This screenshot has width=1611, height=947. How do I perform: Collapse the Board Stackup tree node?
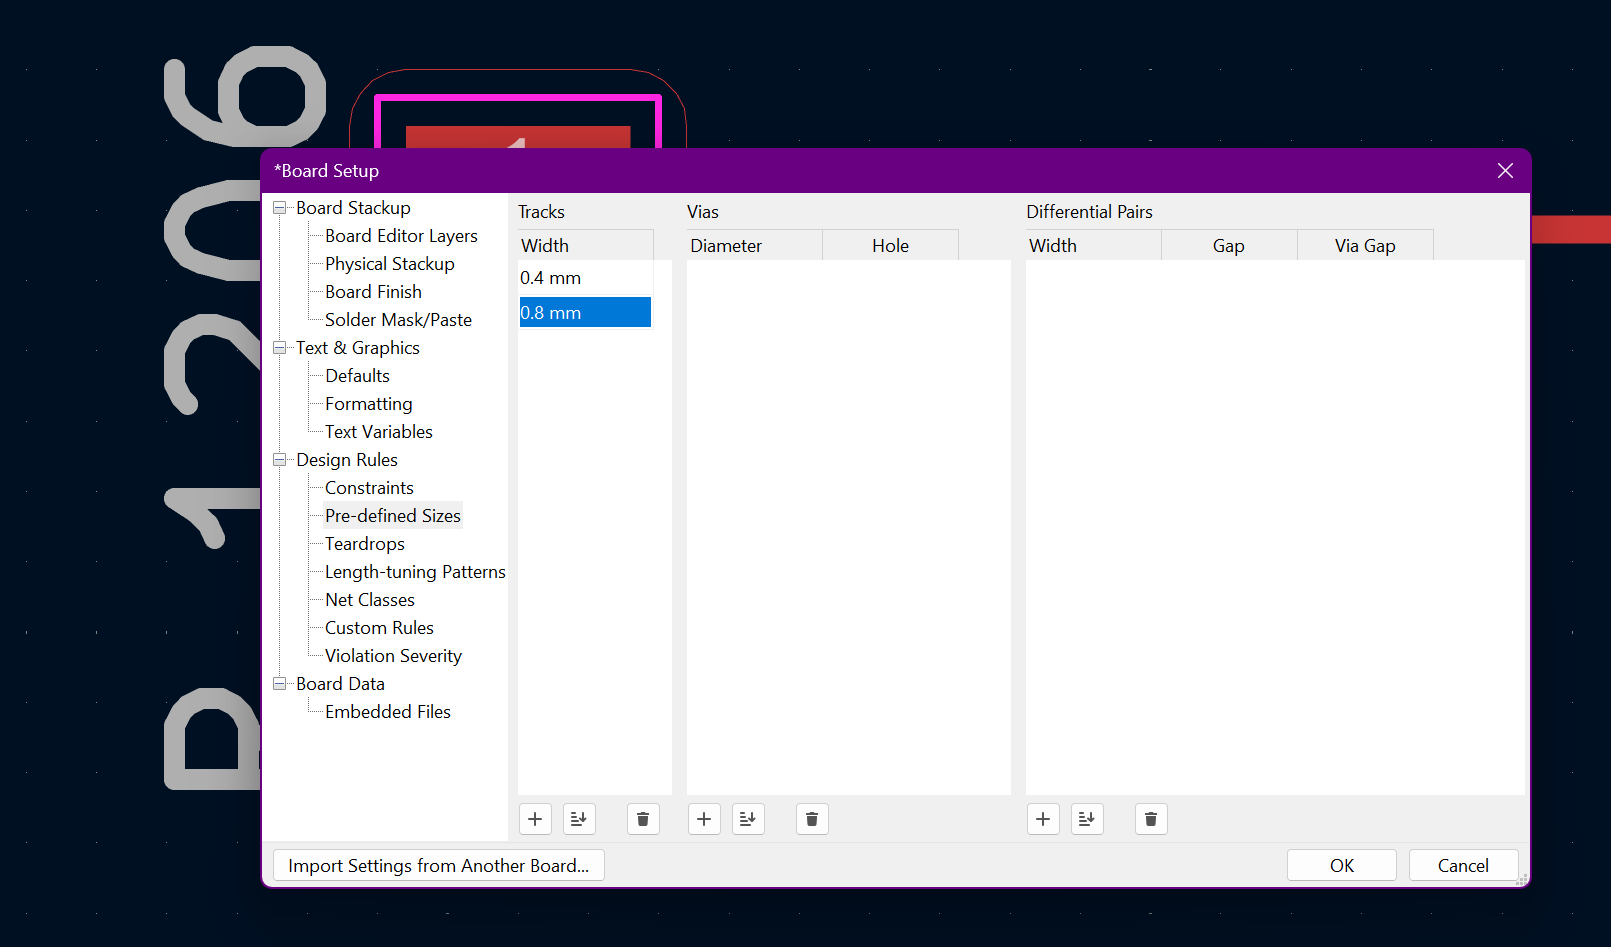[280, 208]
